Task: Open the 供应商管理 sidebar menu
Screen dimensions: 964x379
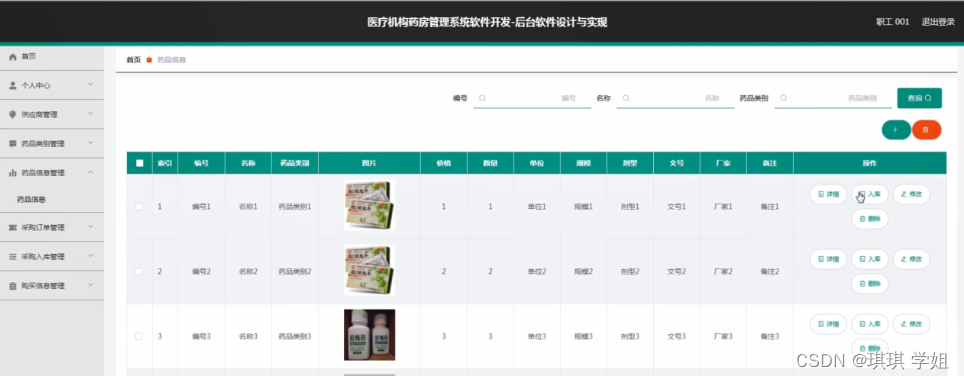Action: click(x=52, y=114)
